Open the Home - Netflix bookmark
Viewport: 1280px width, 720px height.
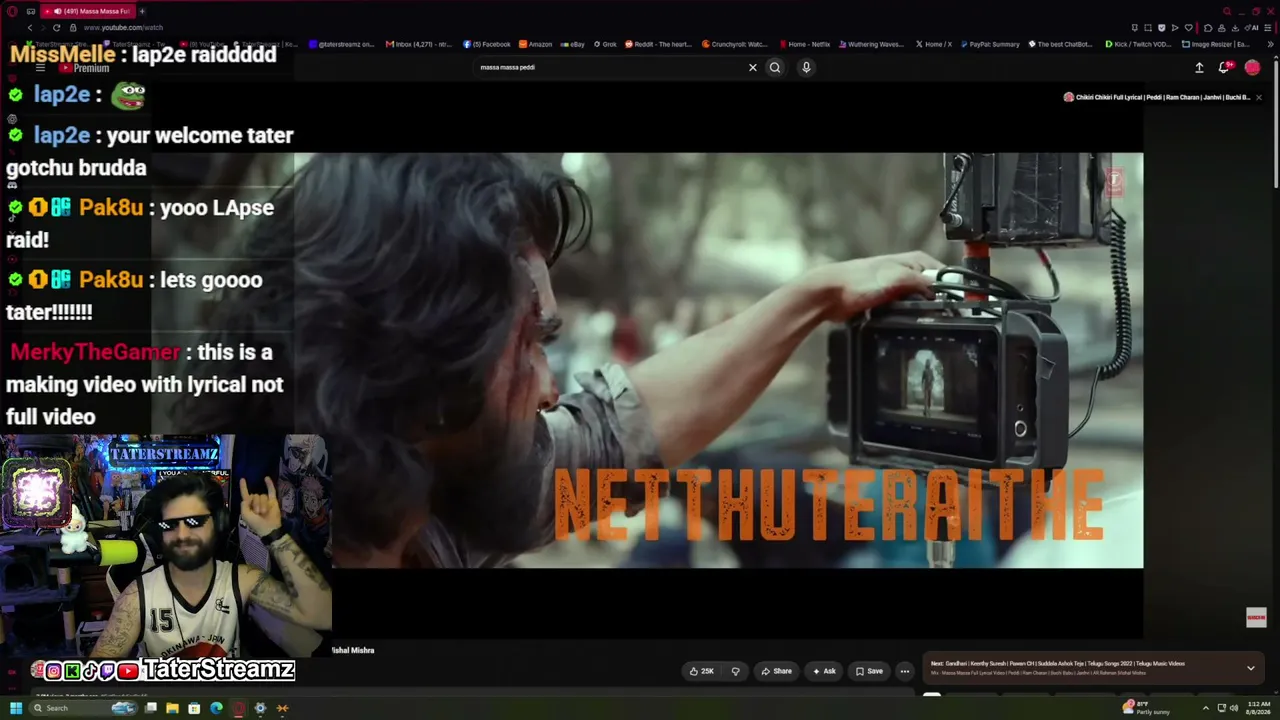point(804,44)
